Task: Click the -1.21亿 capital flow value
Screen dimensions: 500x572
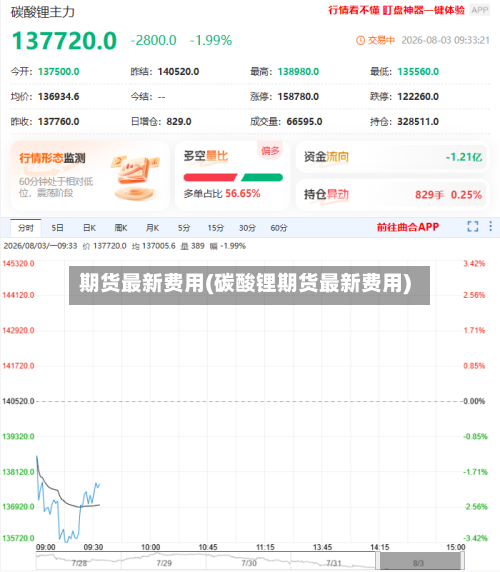Action: (464, 157)
